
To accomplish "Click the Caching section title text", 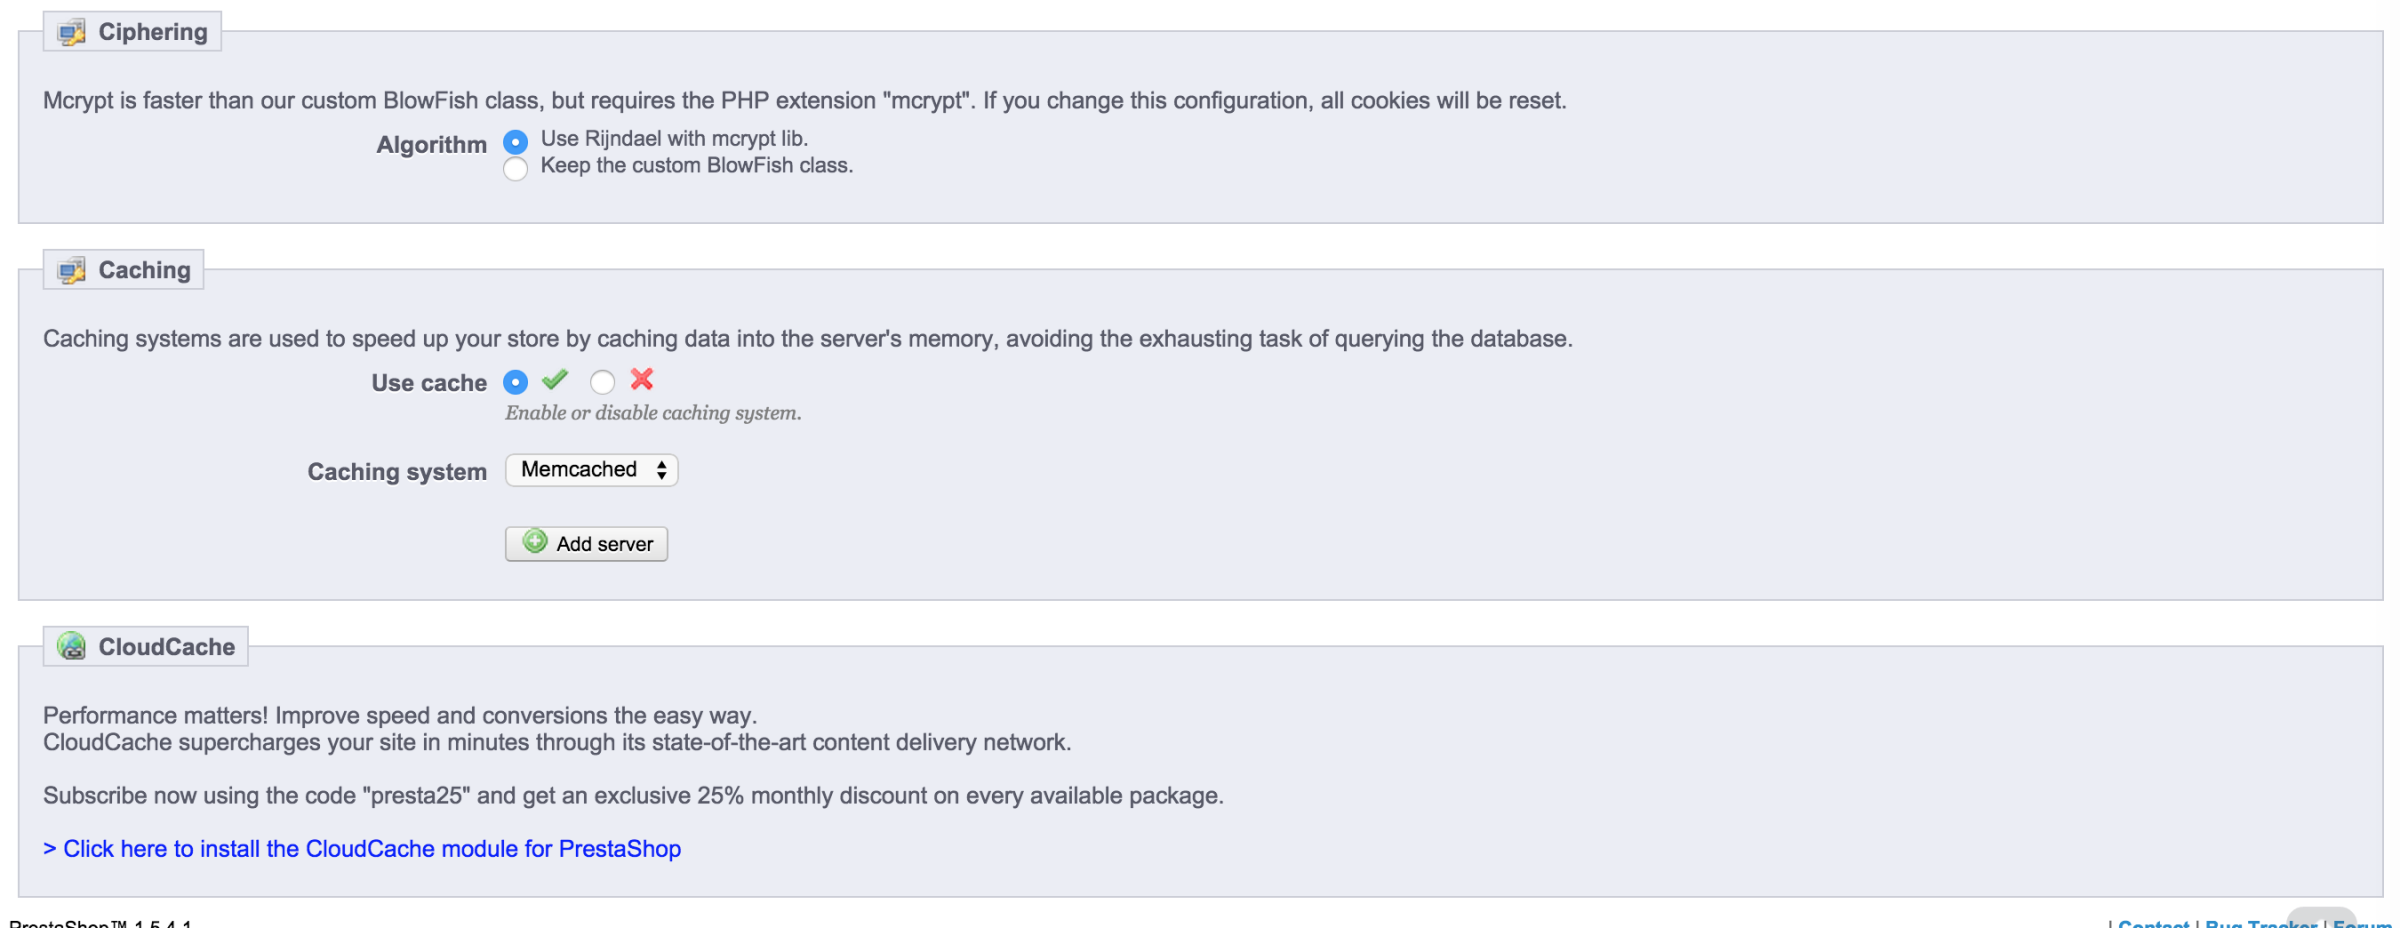I will click(x=144, y=270).
